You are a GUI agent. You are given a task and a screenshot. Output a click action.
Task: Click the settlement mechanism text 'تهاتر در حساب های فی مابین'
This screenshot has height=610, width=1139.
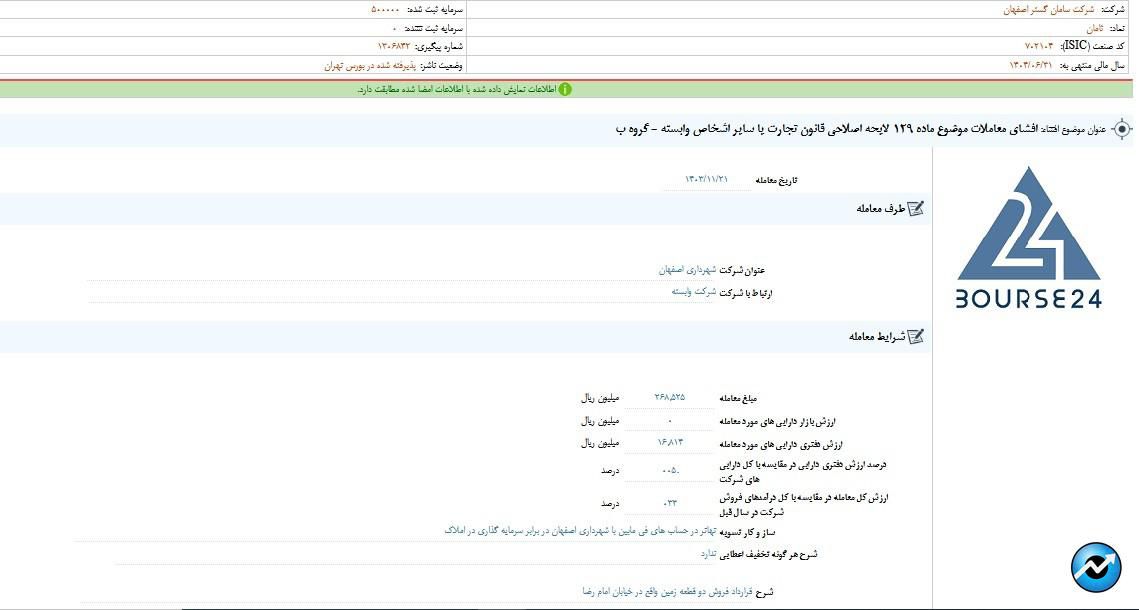tap(580, 531)
